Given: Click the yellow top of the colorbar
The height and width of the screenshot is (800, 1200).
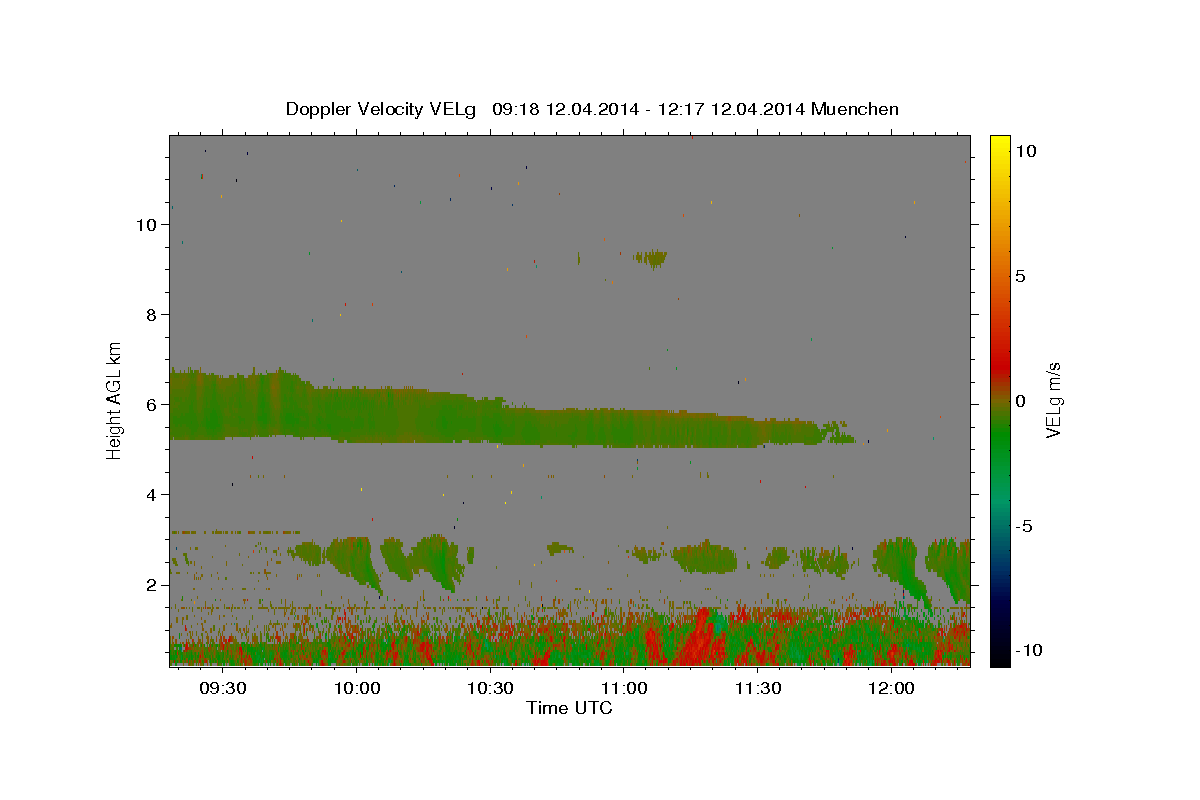Looking at the screenshot, I should coord(1000,142).
